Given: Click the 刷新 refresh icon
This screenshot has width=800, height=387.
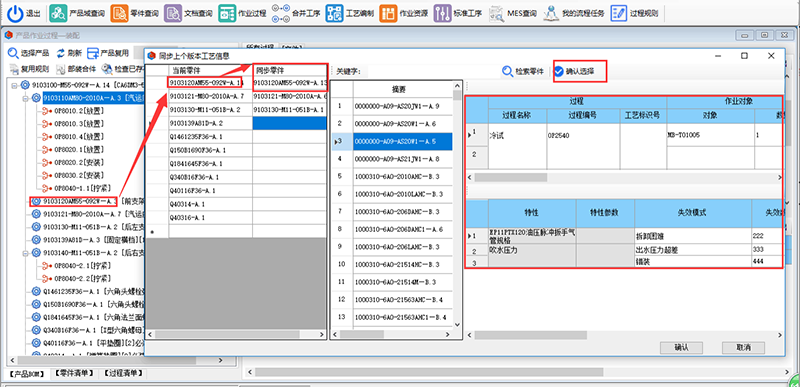Looking at the screenshot, I should click(x=61, y=53).
